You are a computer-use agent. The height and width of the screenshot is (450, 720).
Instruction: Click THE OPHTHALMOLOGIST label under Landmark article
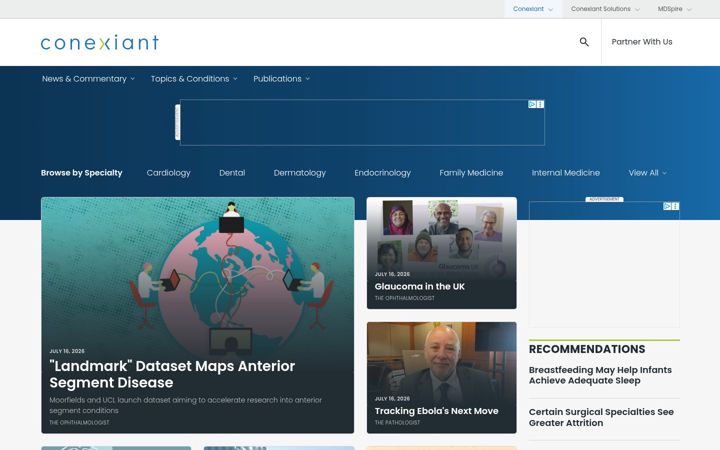tap(79, 422)
